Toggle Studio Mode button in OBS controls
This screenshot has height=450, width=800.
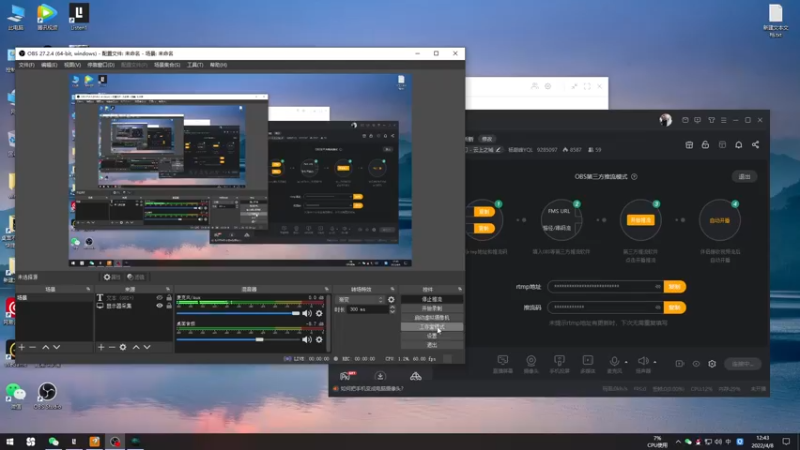click(432, 327)
